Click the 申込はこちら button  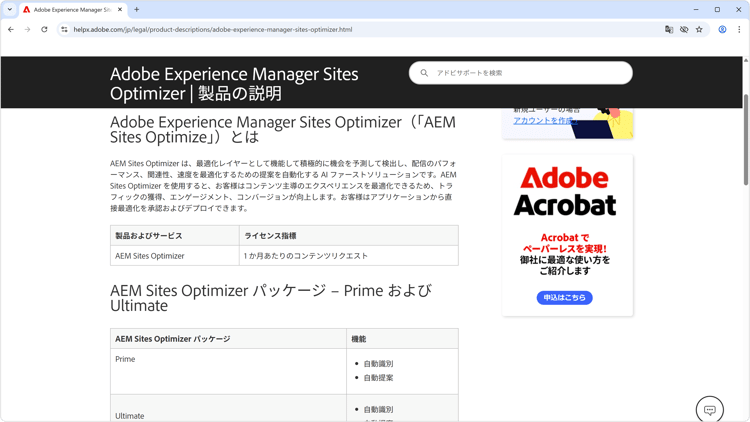pyautogui.click(x=564, y=298)
